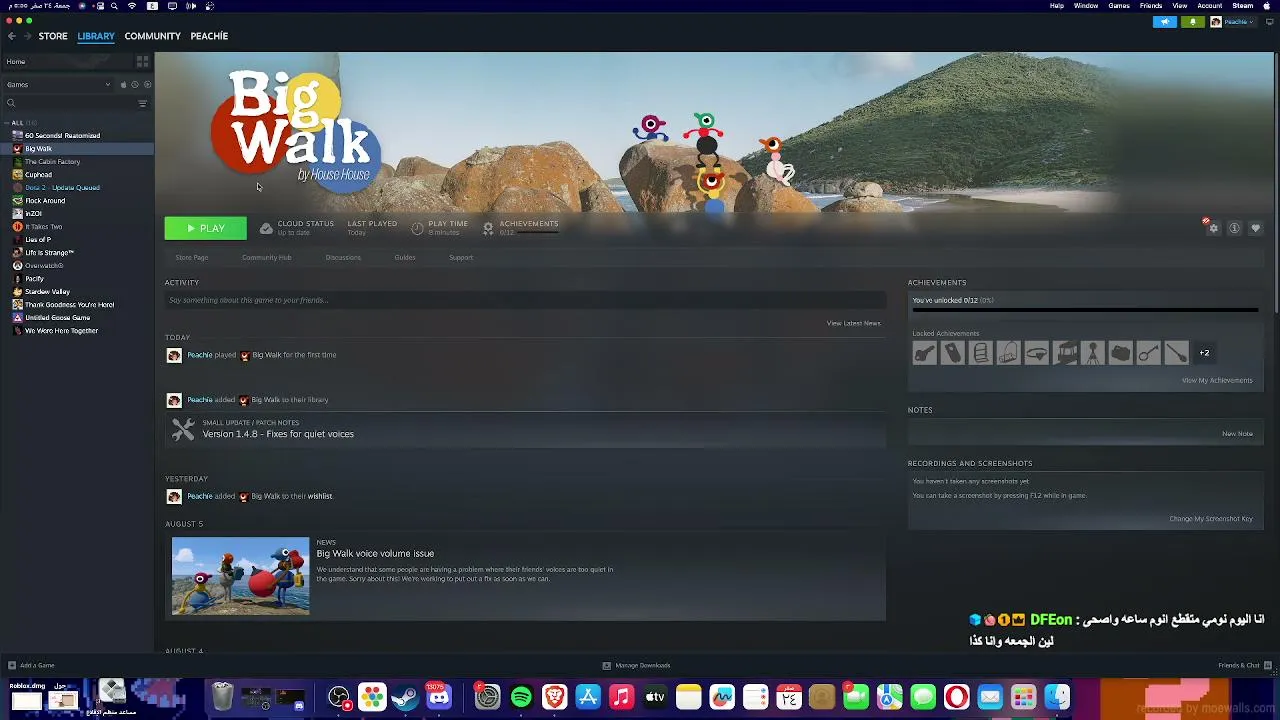The image size is (1280, 720).
Task: Click View Latest News
Action: (853, 323)
